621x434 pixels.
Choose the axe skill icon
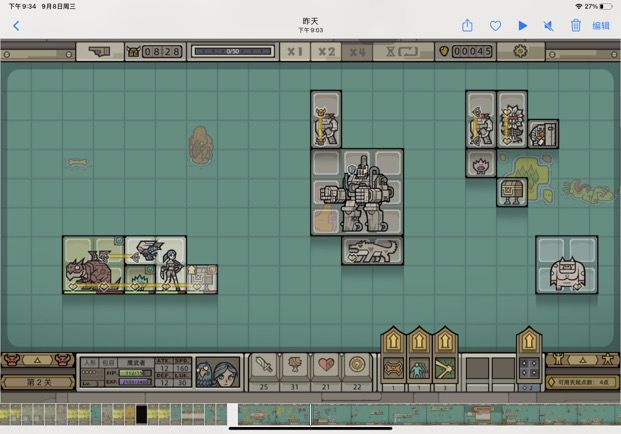pos(294,365)
